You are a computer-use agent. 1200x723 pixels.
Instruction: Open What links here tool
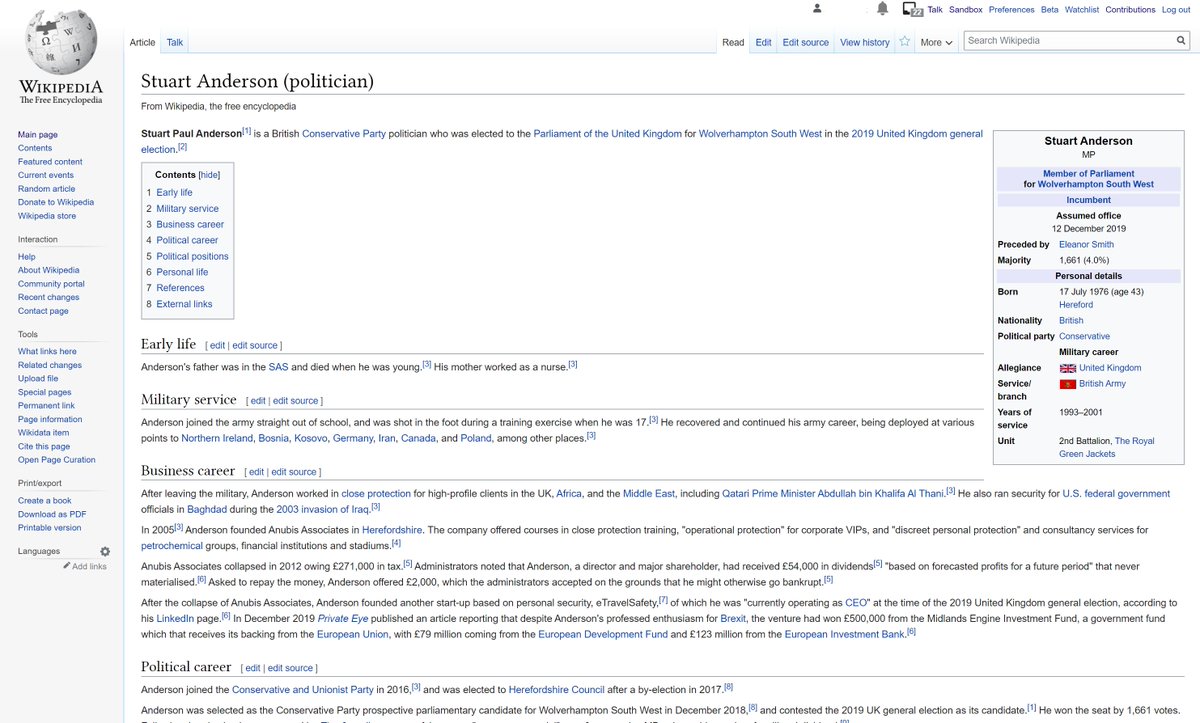47,351
